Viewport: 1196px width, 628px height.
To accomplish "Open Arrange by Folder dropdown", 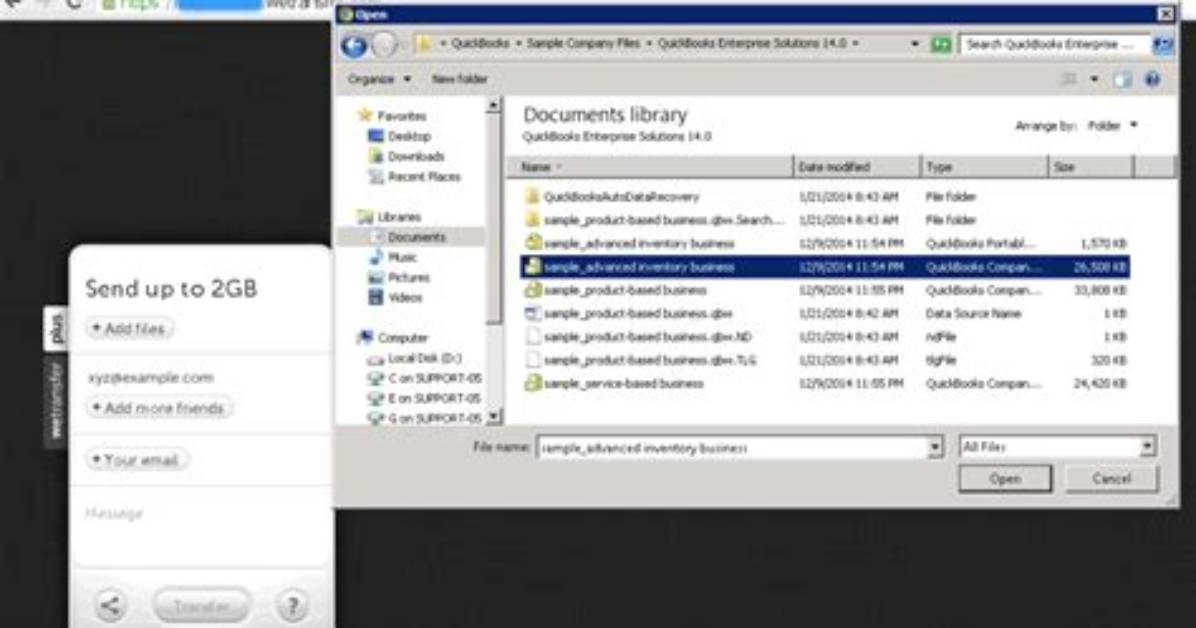I will 1112,126.
